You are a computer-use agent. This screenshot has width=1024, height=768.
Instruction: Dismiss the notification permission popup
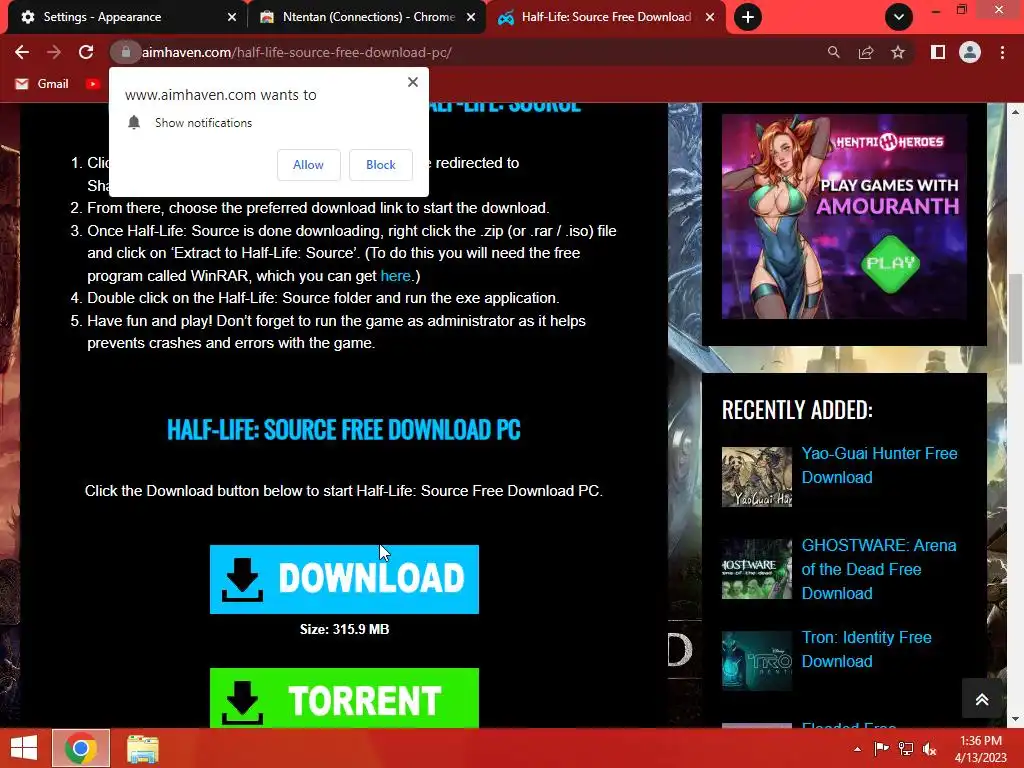[x=413, y=82]
